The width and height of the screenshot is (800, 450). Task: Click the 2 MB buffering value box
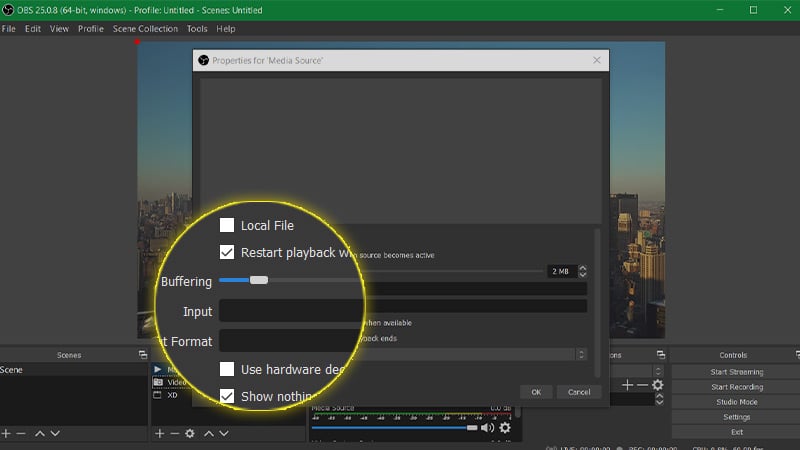click(562, 271)
